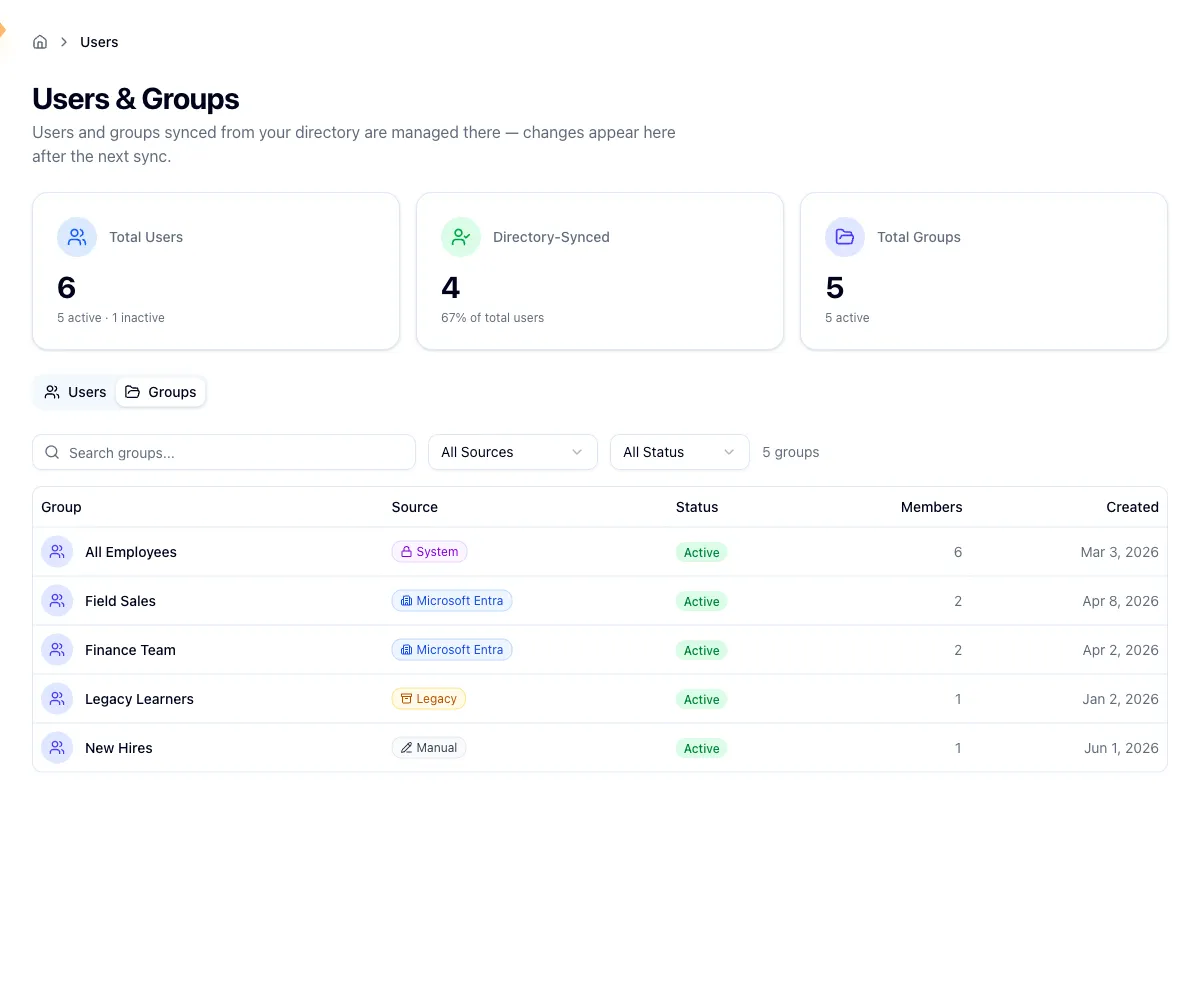The height and width of the screenshot is (1000, 1200).
Task: Sort by the Created column header
Action: click(1132, 507)
